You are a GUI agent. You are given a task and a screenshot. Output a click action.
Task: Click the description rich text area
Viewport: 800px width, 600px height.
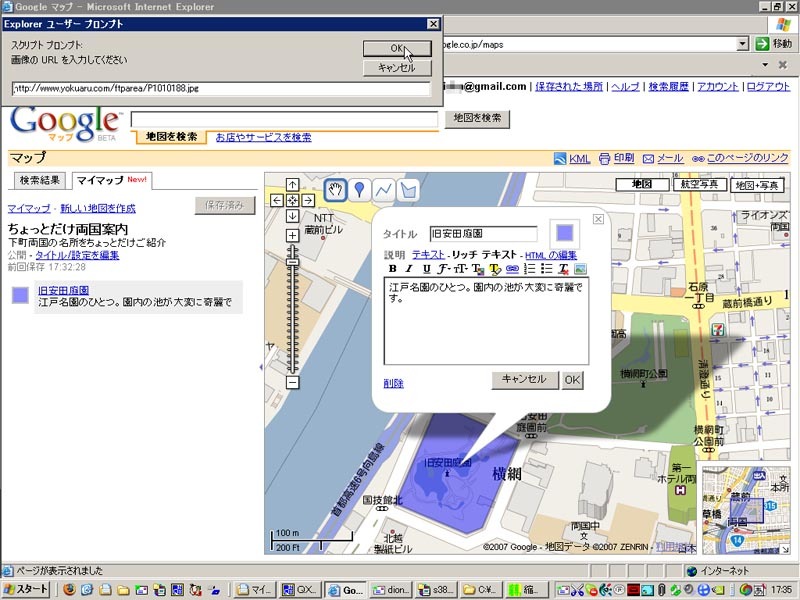(486, 321)
